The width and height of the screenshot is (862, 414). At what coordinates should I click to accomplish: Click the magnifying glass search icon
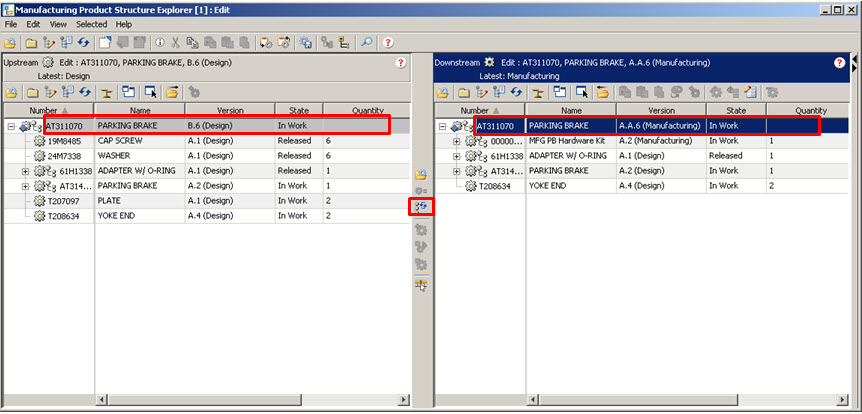tap(367, 42)
